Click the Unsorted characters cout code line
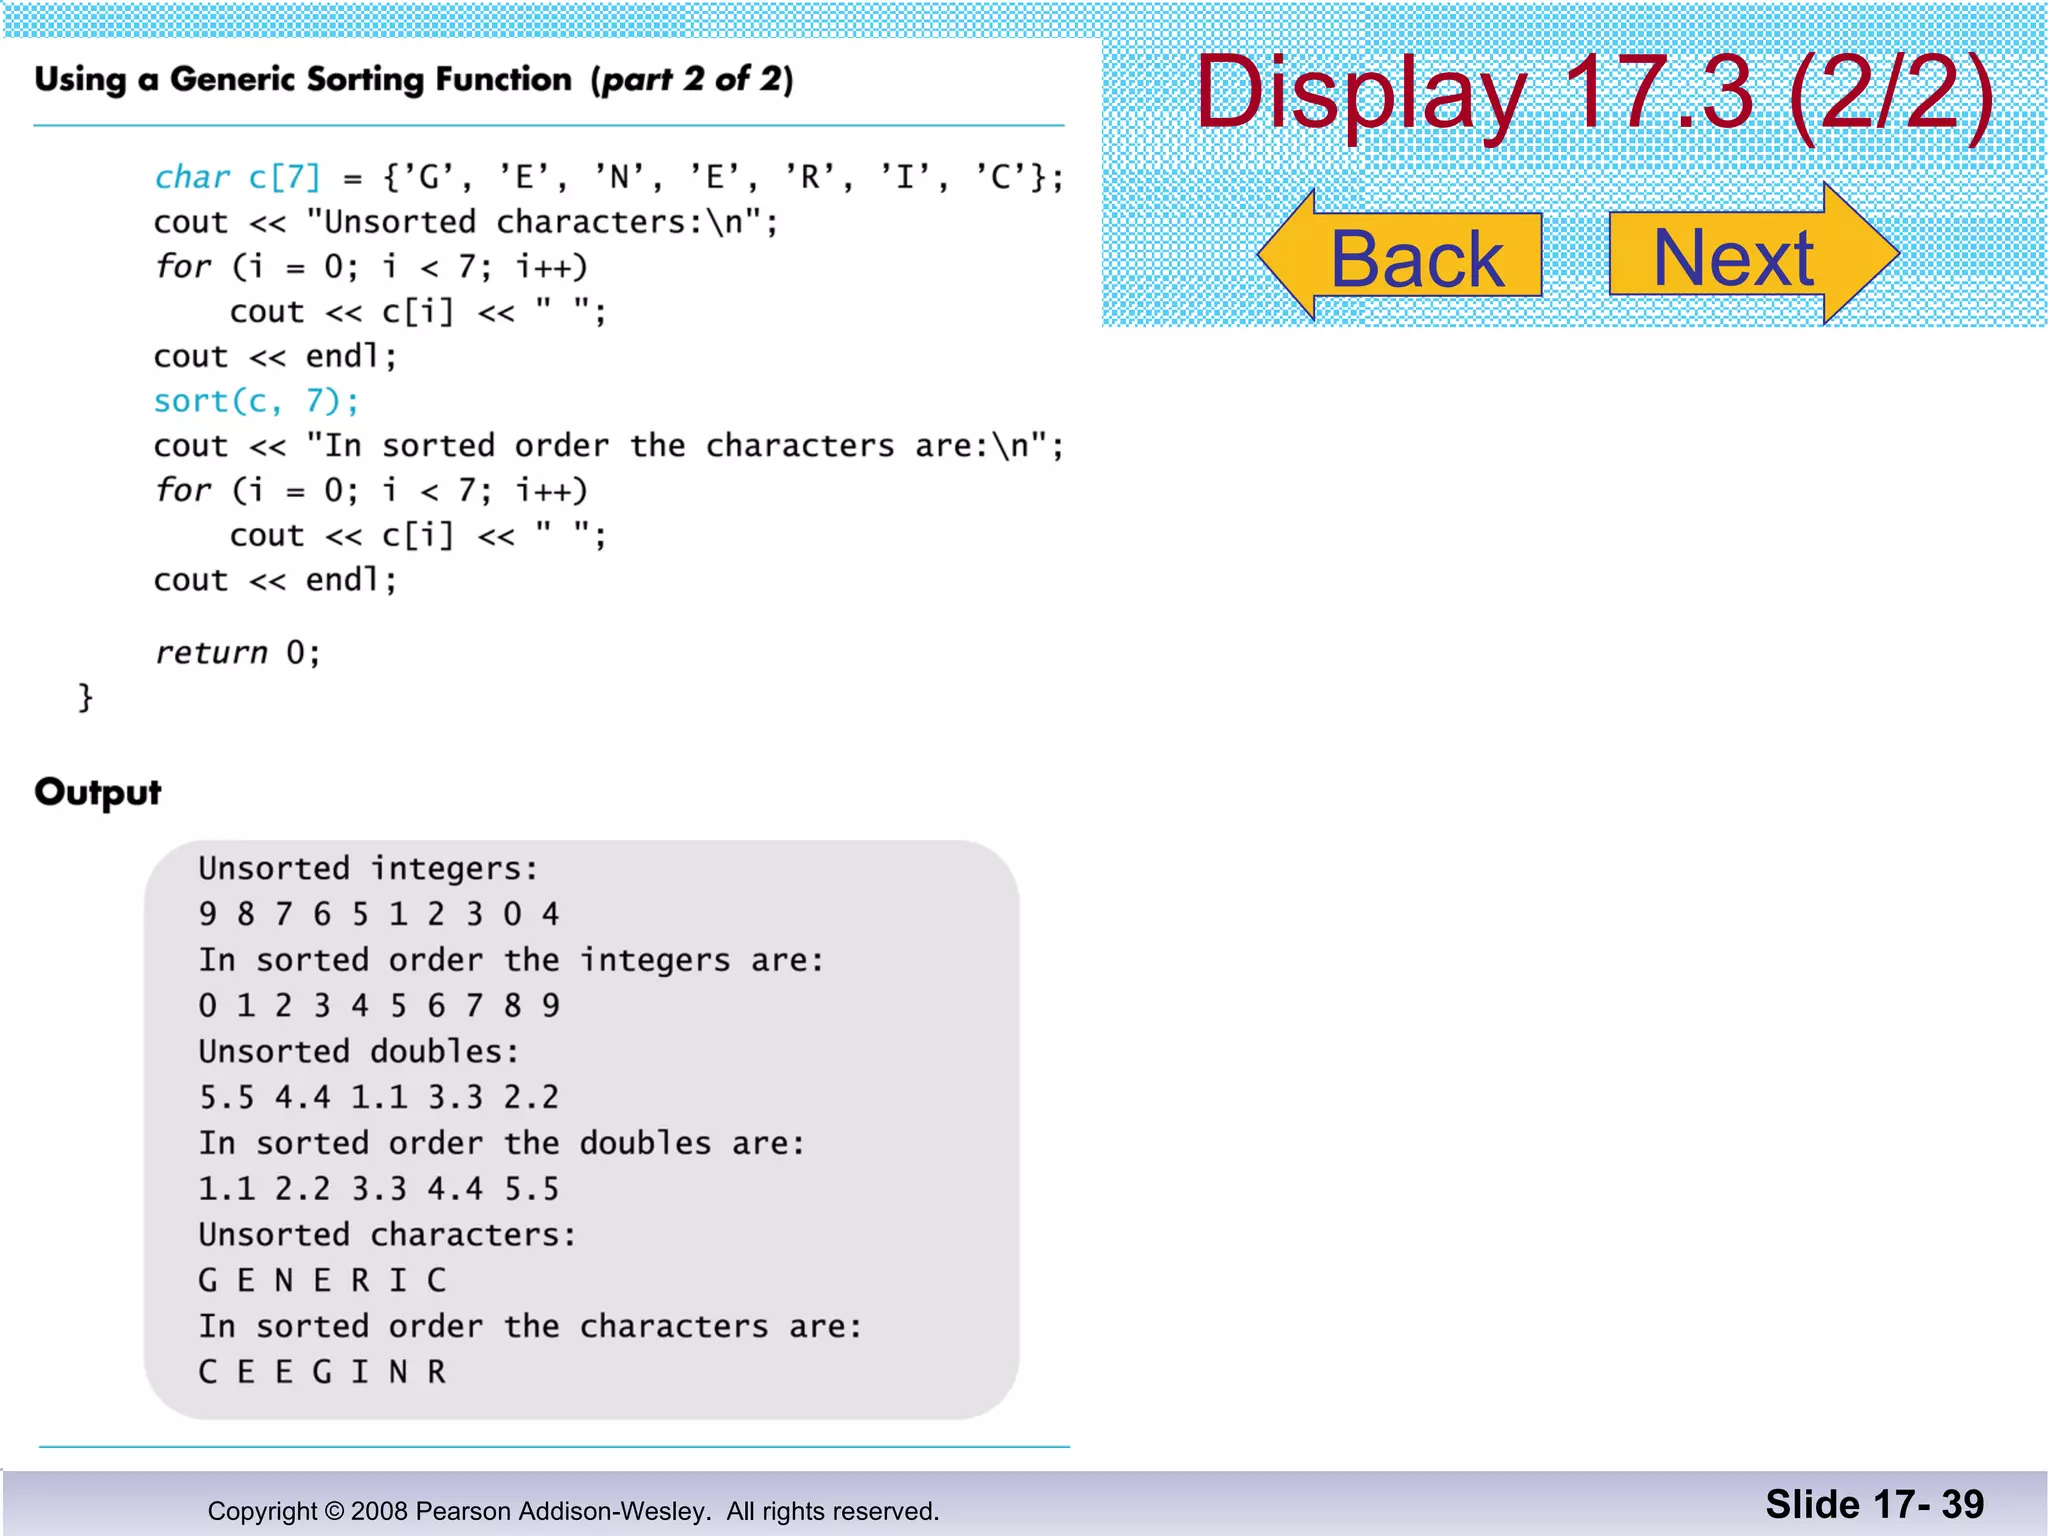The image size is (2048, 1536). point(465,222)
